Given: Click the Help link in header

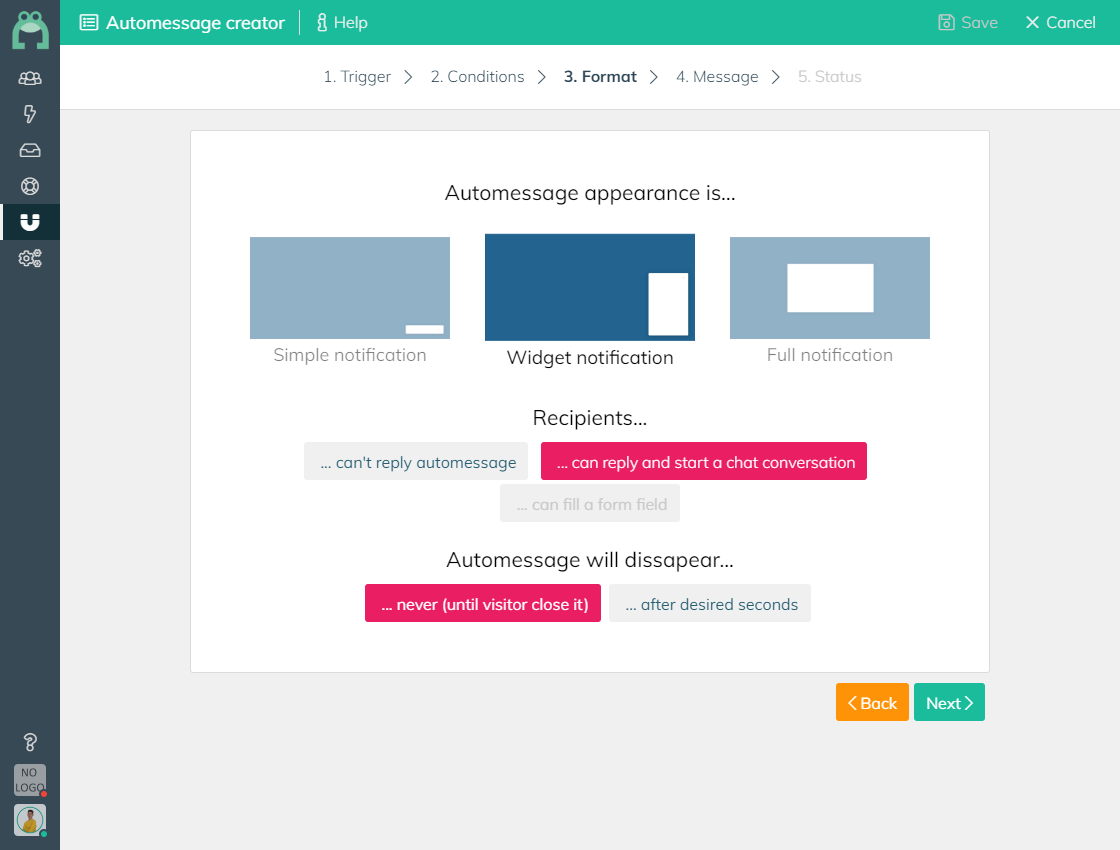Looking at the screenshot, I should point(351,23).
